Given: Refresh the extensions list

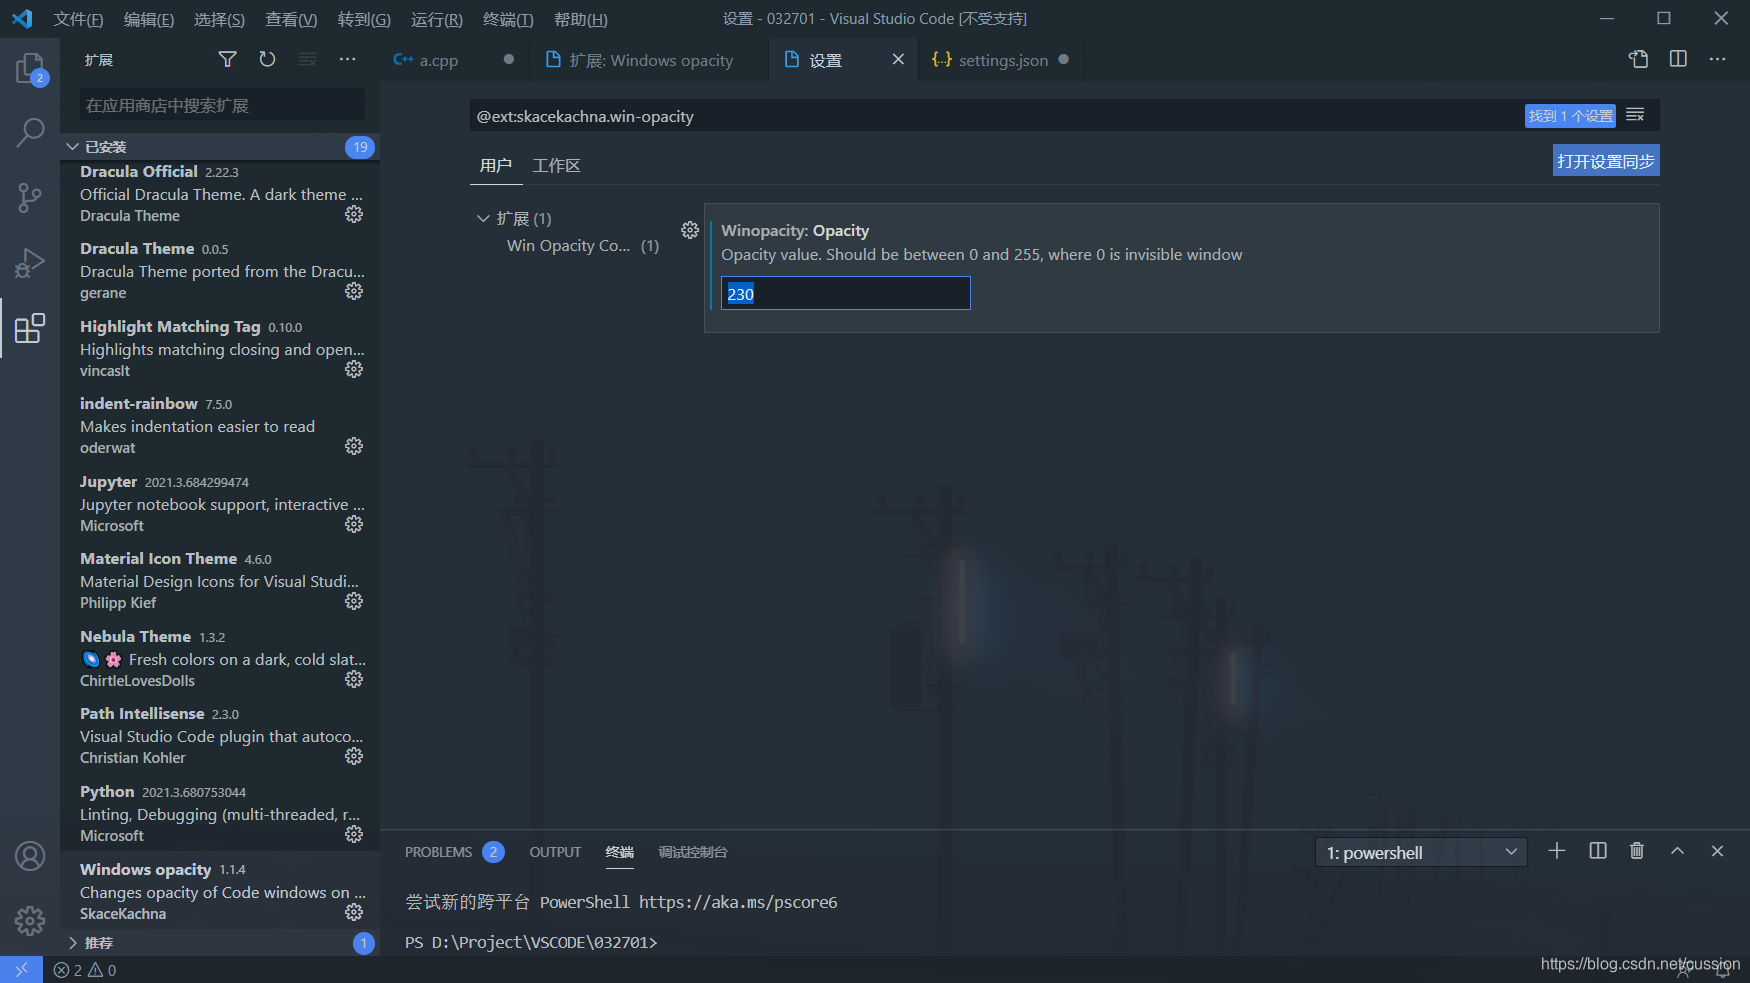Looking at the screenshot, I should pos(267,60).
